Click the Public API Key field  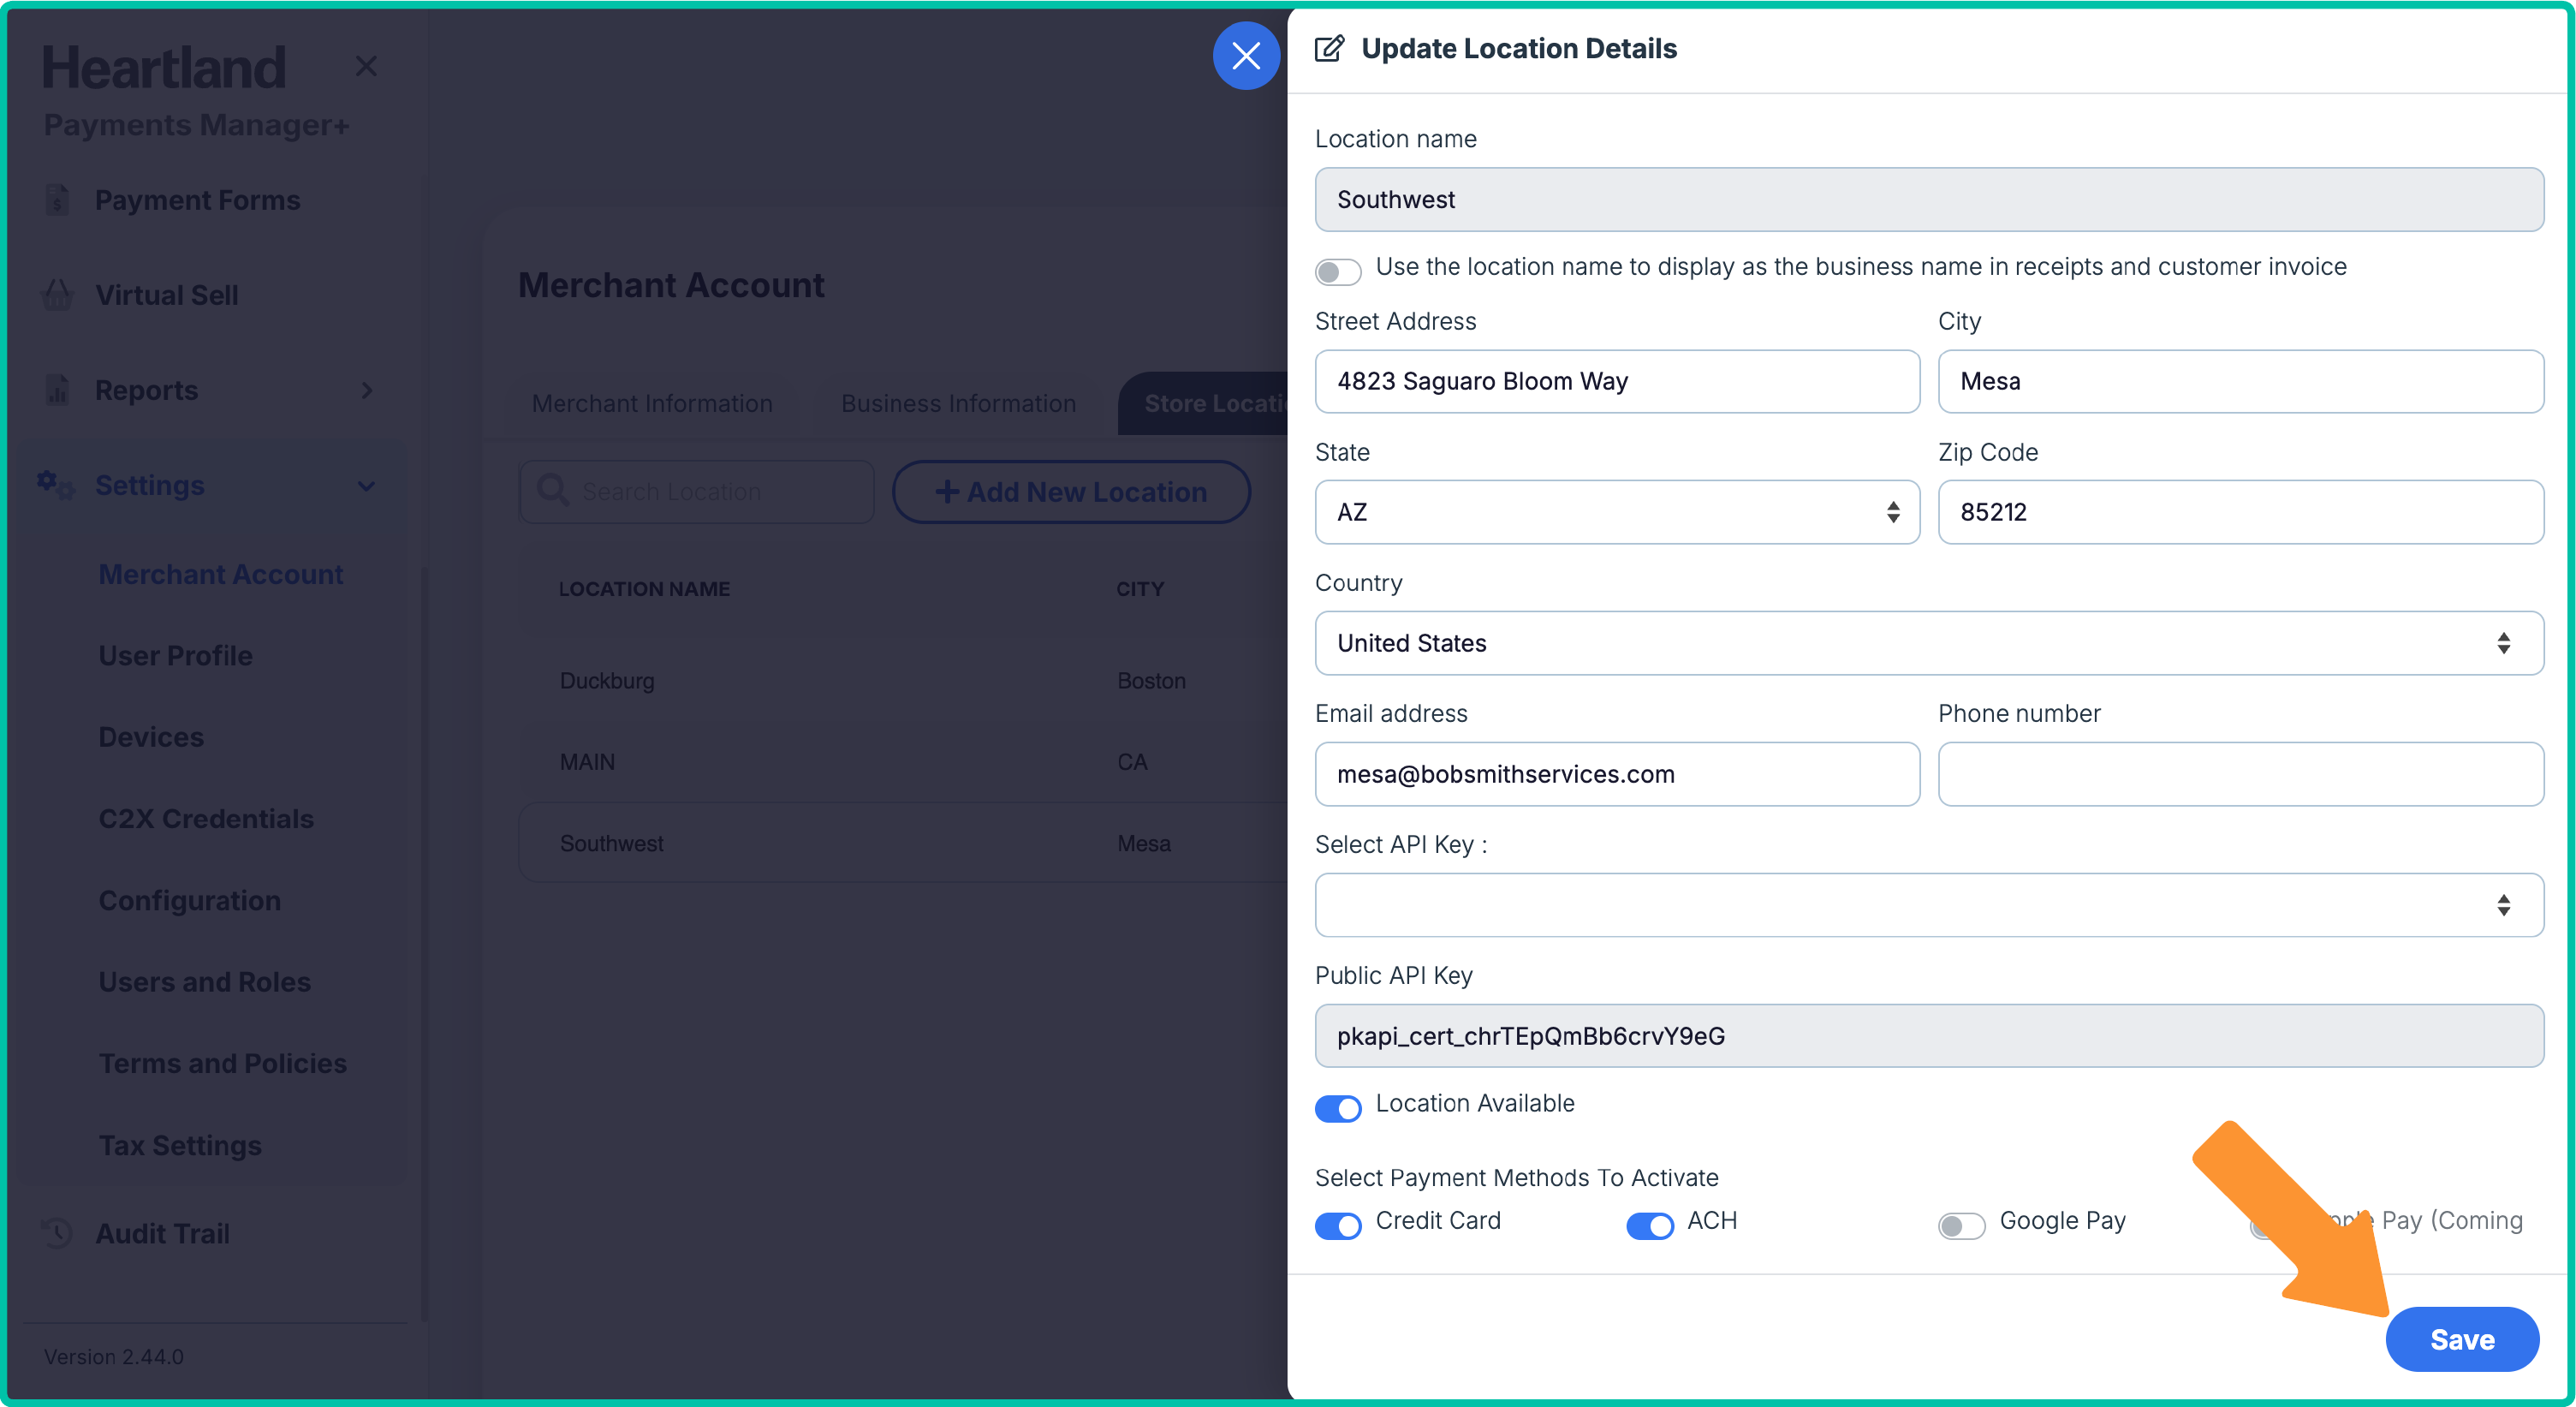pos(1929,1036)
